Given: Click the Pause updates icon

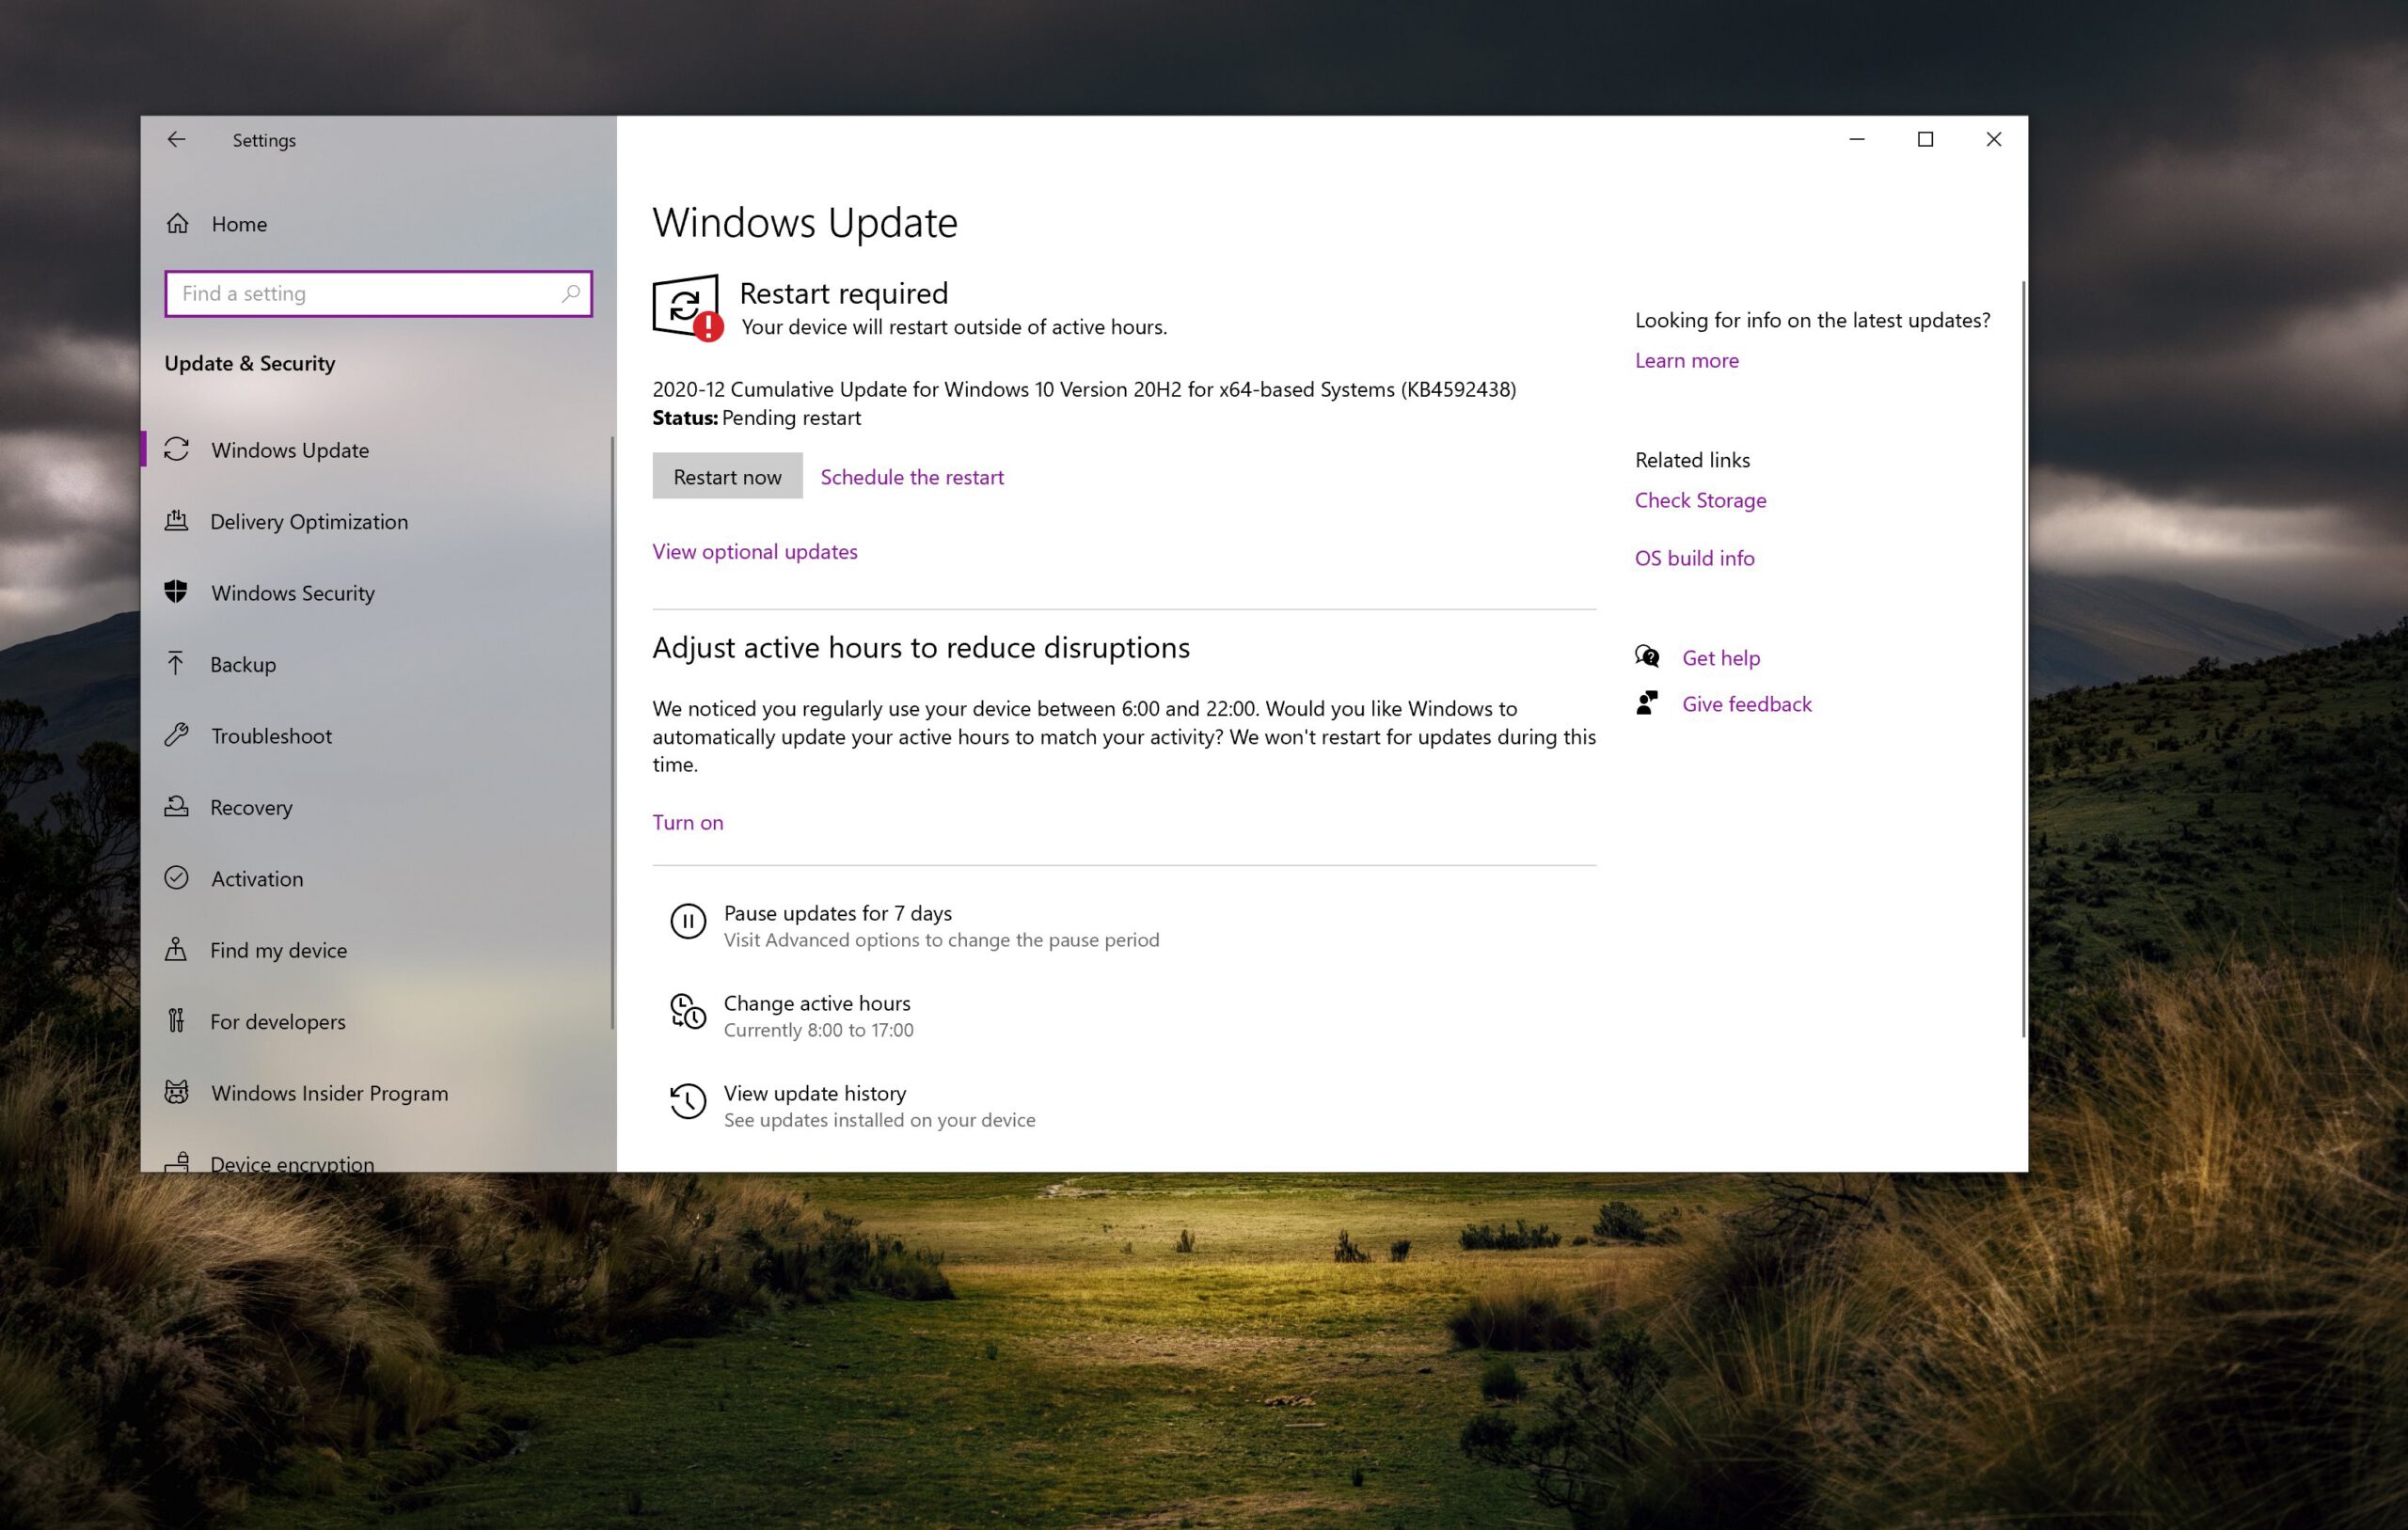Looking at the screenshot, I should coord(688,921).
